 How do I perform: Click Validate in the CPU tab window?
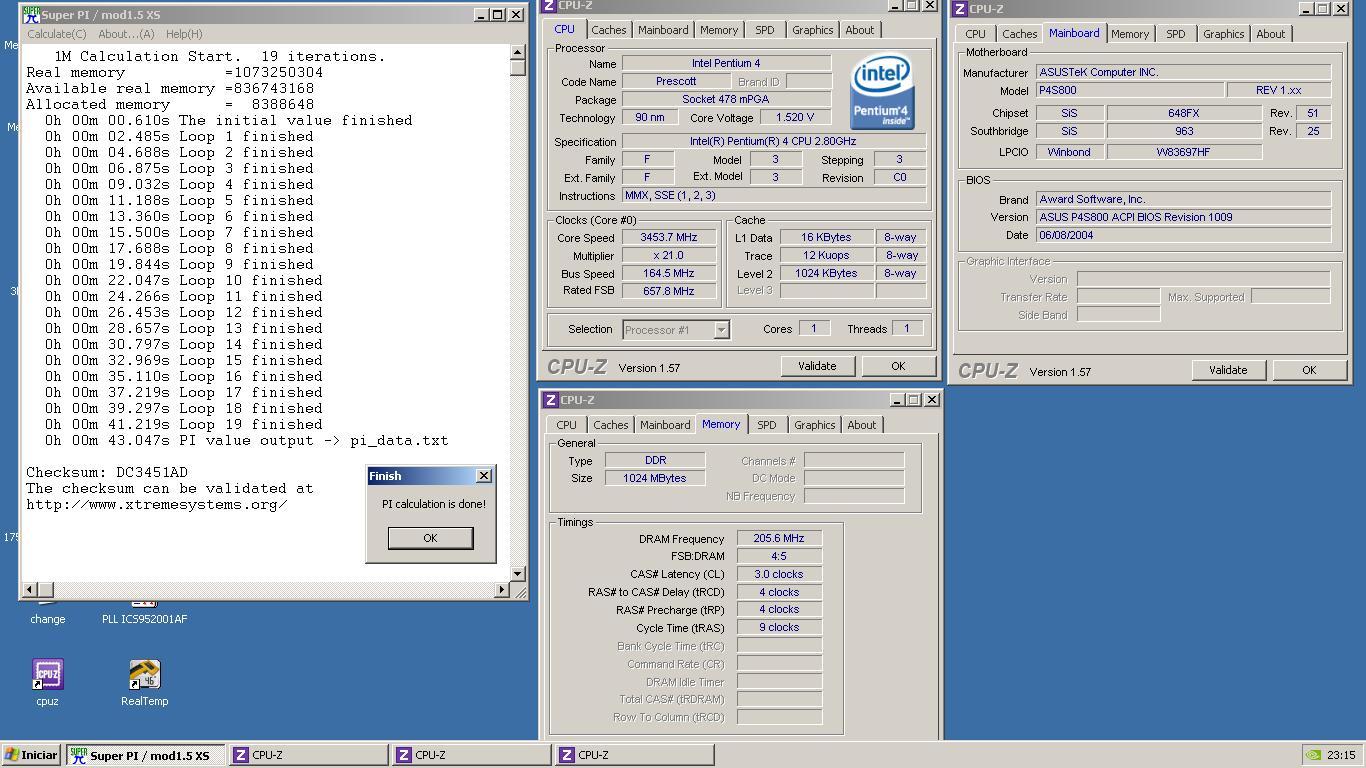point(817,366)
